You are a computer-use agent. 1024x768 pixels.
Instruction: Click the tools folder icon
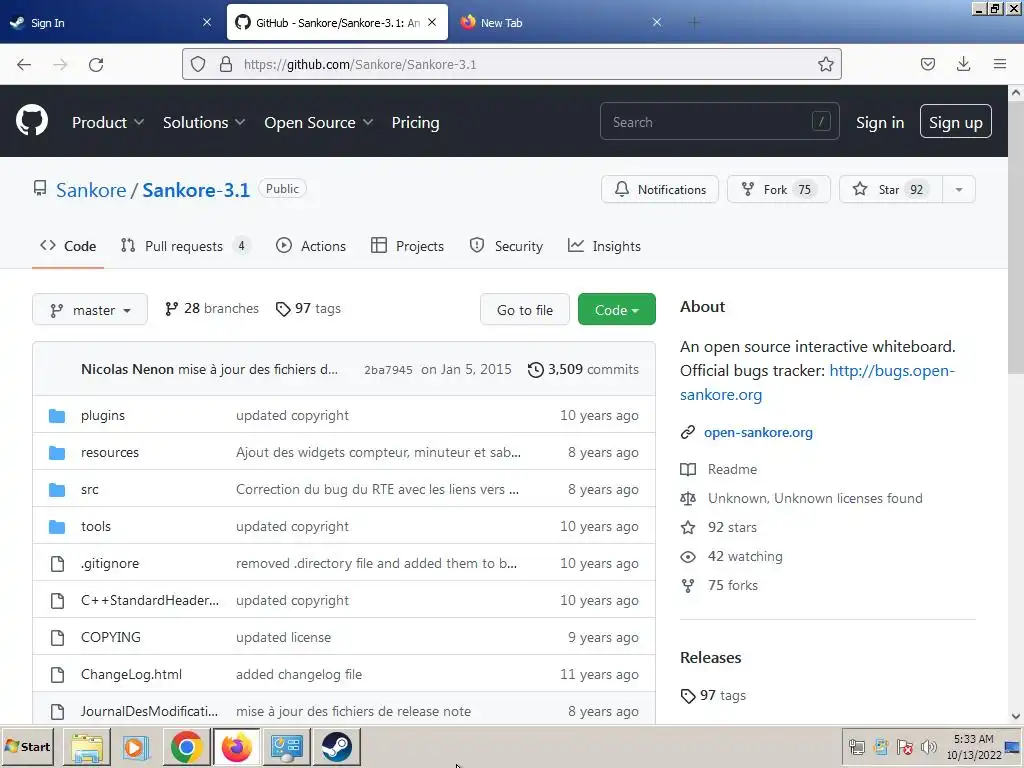[57, 526]
